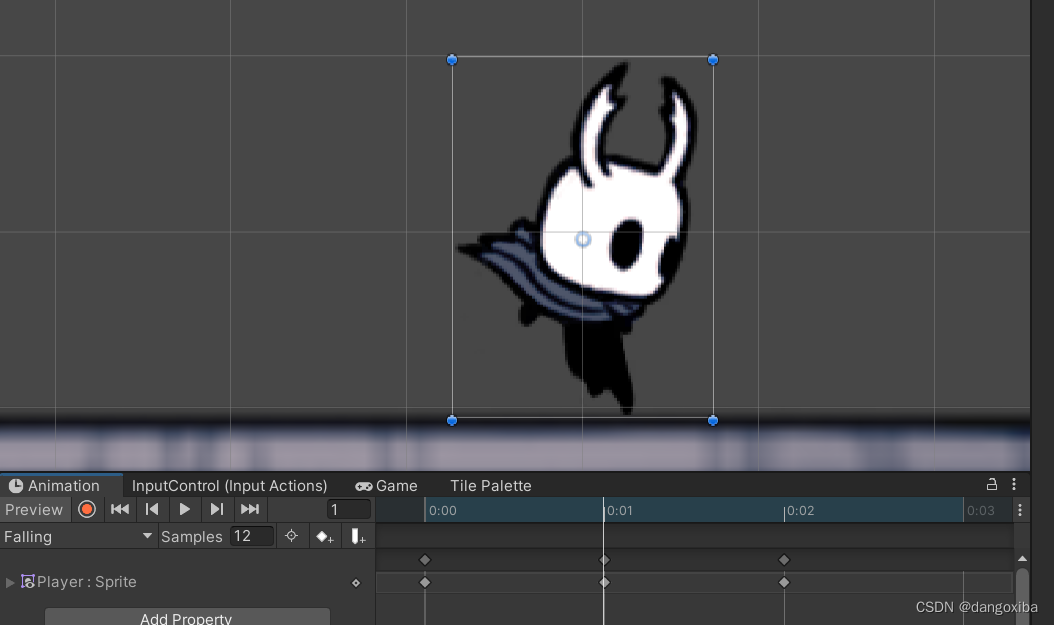Viewport: 1054px width, 625px height.
Task: Toggle Preview mode in Animation window
Action: pos(34,509)
